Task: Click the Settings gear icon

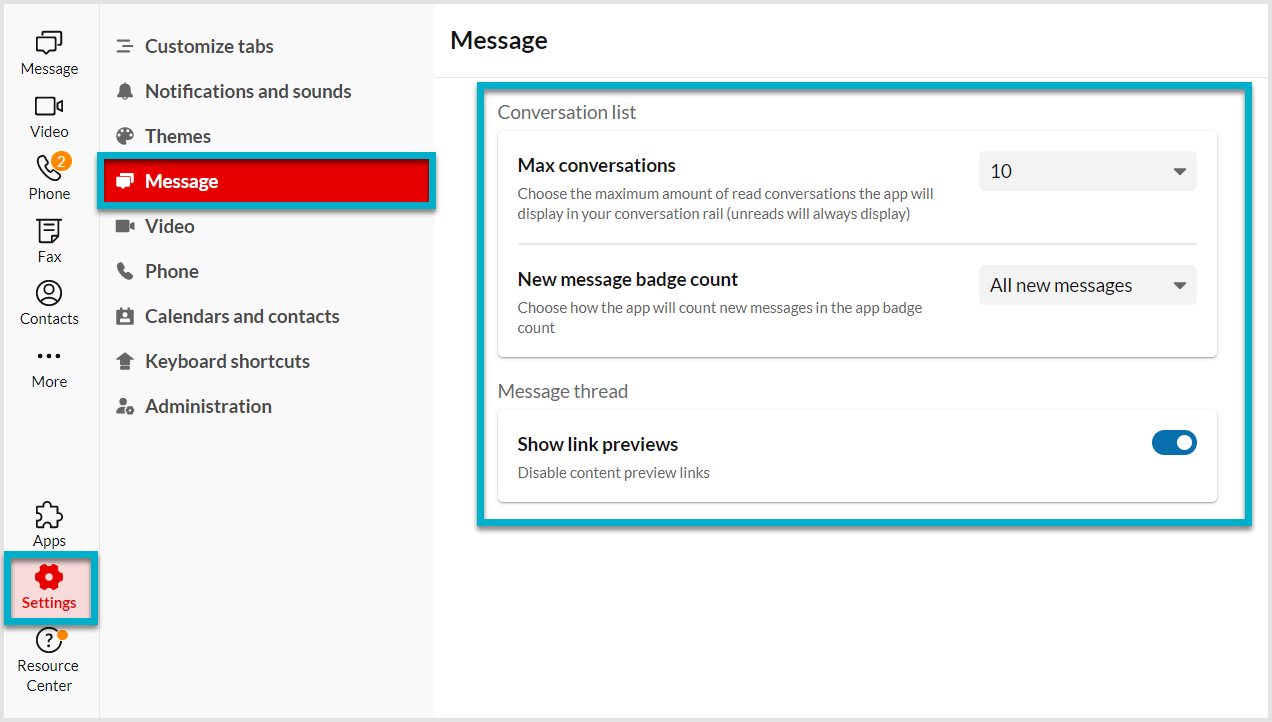Action: coord(49,577)
